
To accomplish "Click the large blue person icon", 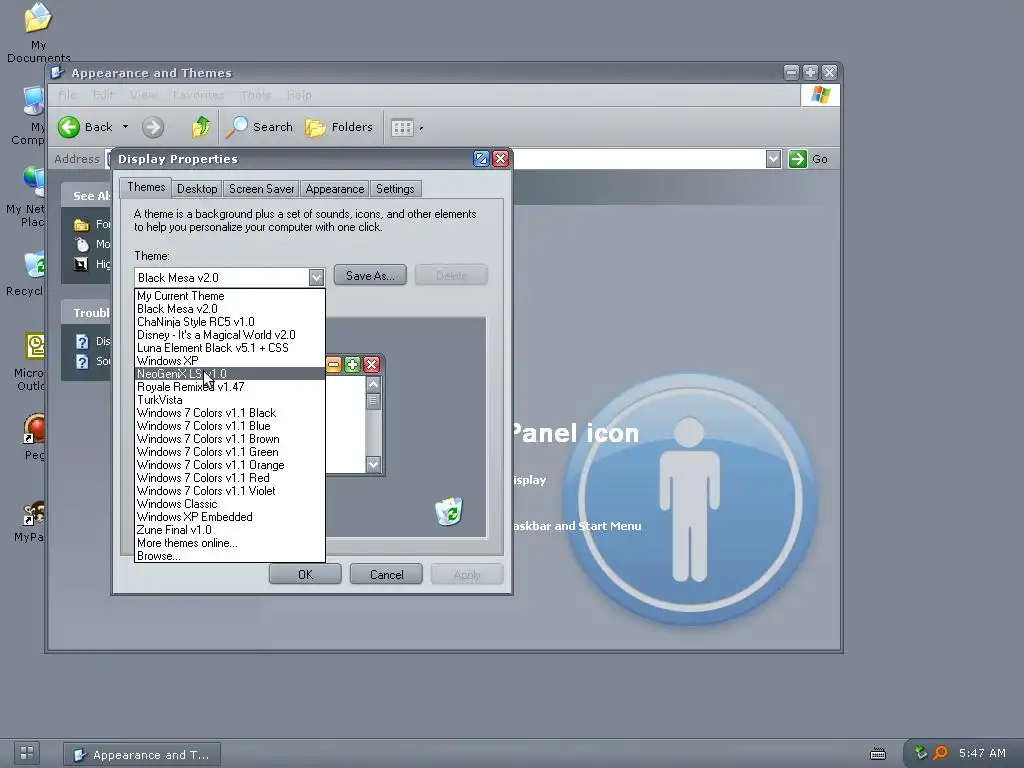I will point(690,500).
